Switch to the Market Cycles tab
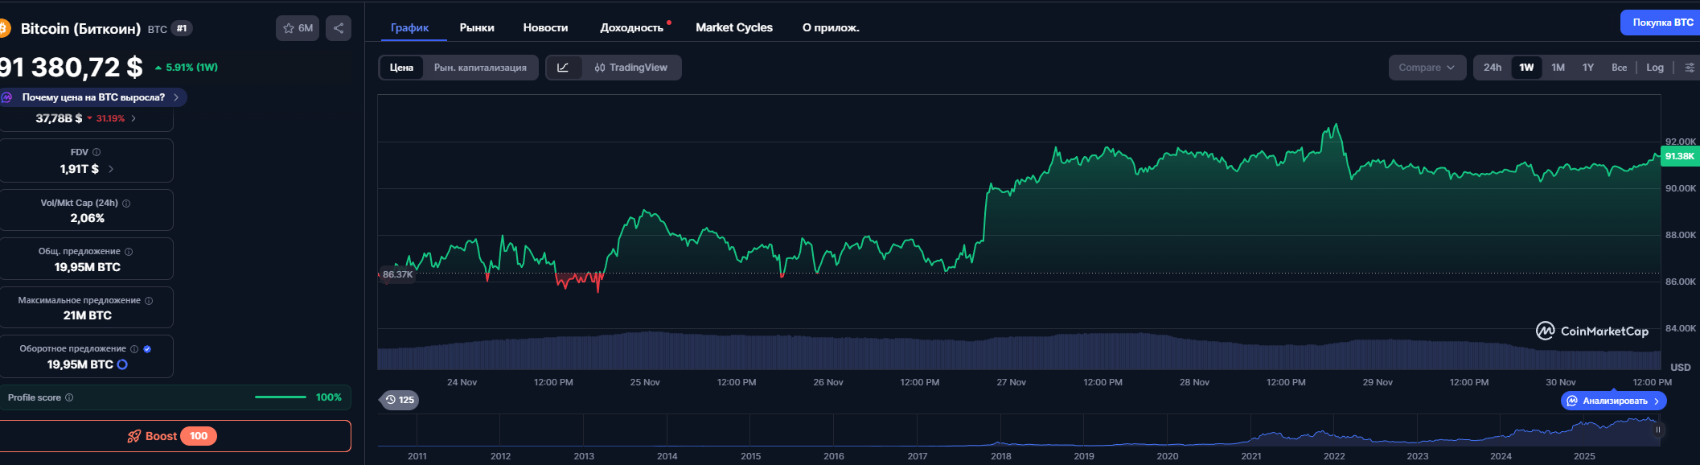The height and width of the screenshot is (465, 1700). (x=734, y=27)
